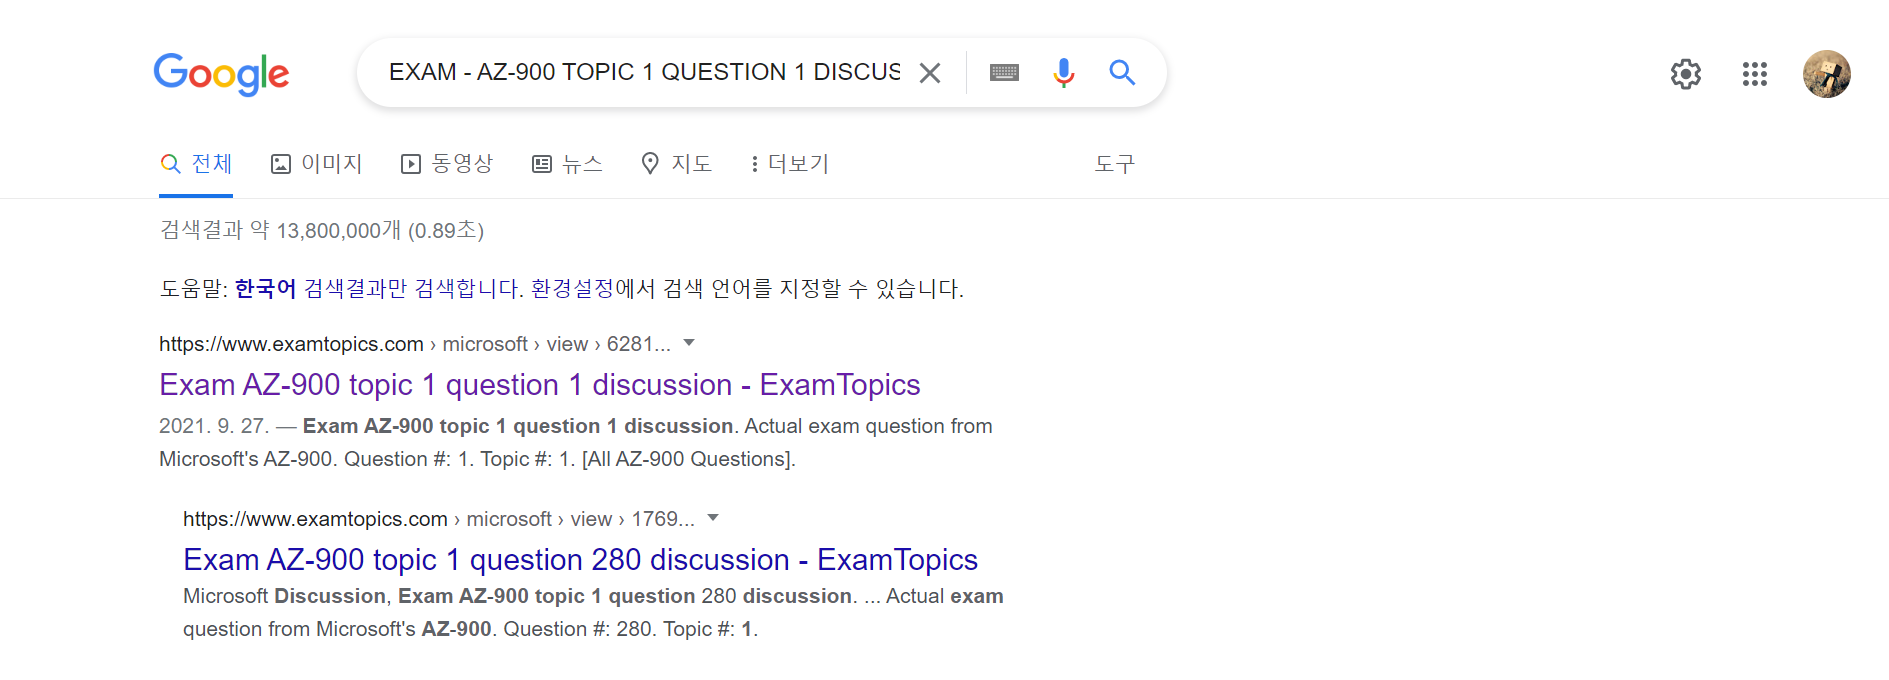
Task: Open the Google apps grid
Action: click(x=1755, y=74)
